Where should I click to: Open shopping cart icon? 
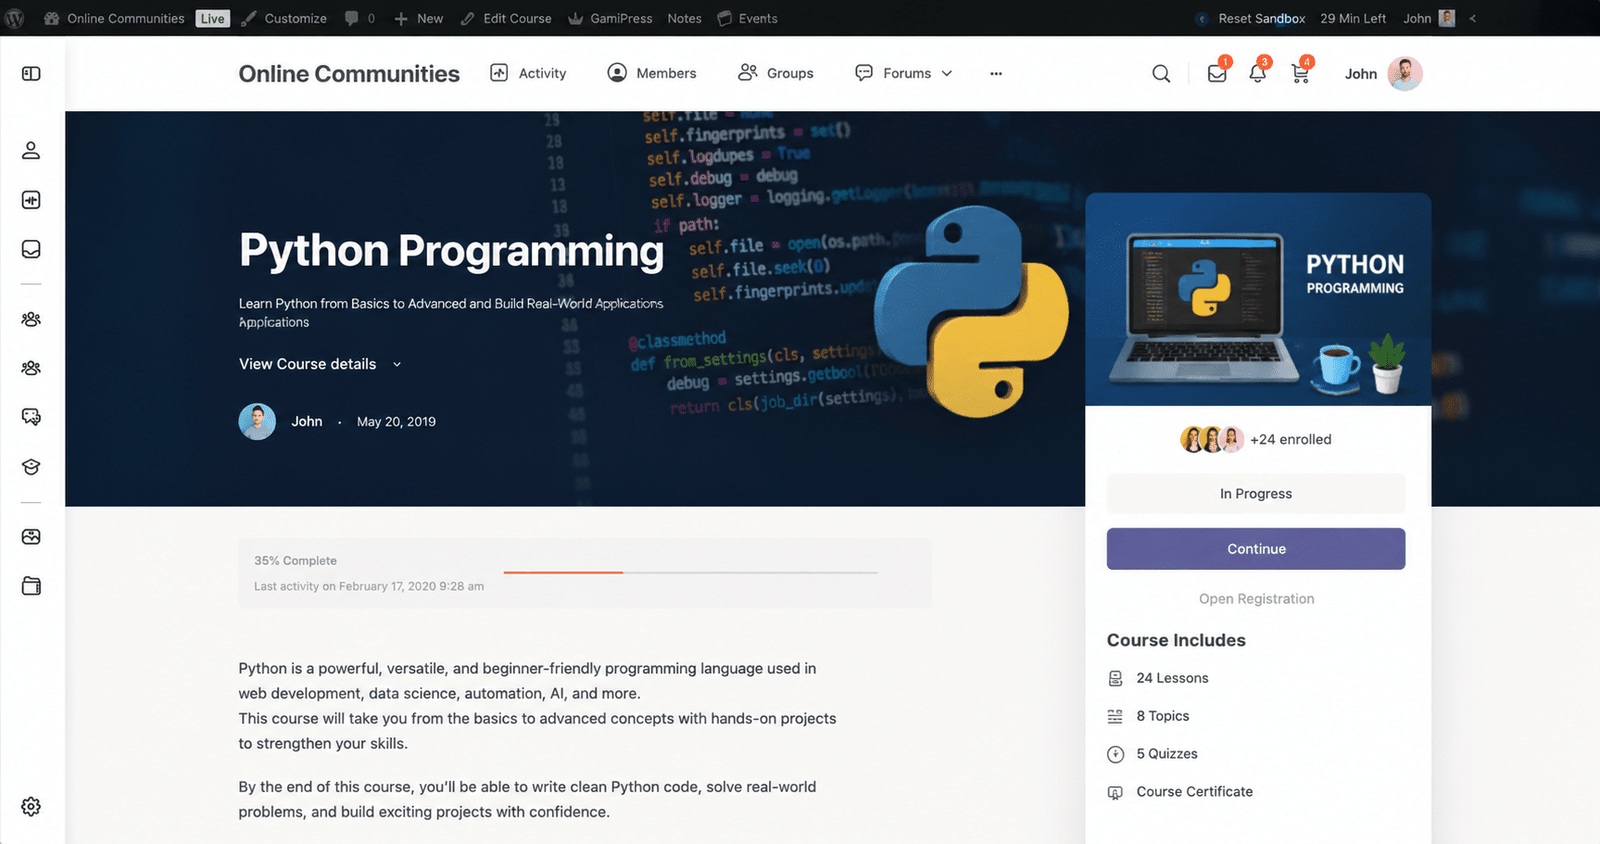pos(1300,73)
